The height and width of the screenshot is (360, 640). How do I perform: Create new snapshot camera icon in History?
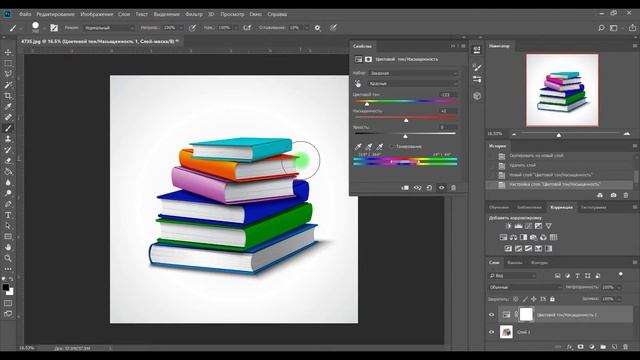[613, 196]
